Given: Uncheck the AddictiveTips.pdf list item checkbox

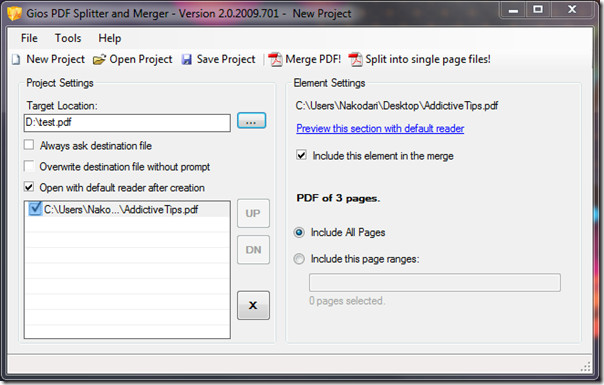Looking at the screenshot, I should point(35,209).
